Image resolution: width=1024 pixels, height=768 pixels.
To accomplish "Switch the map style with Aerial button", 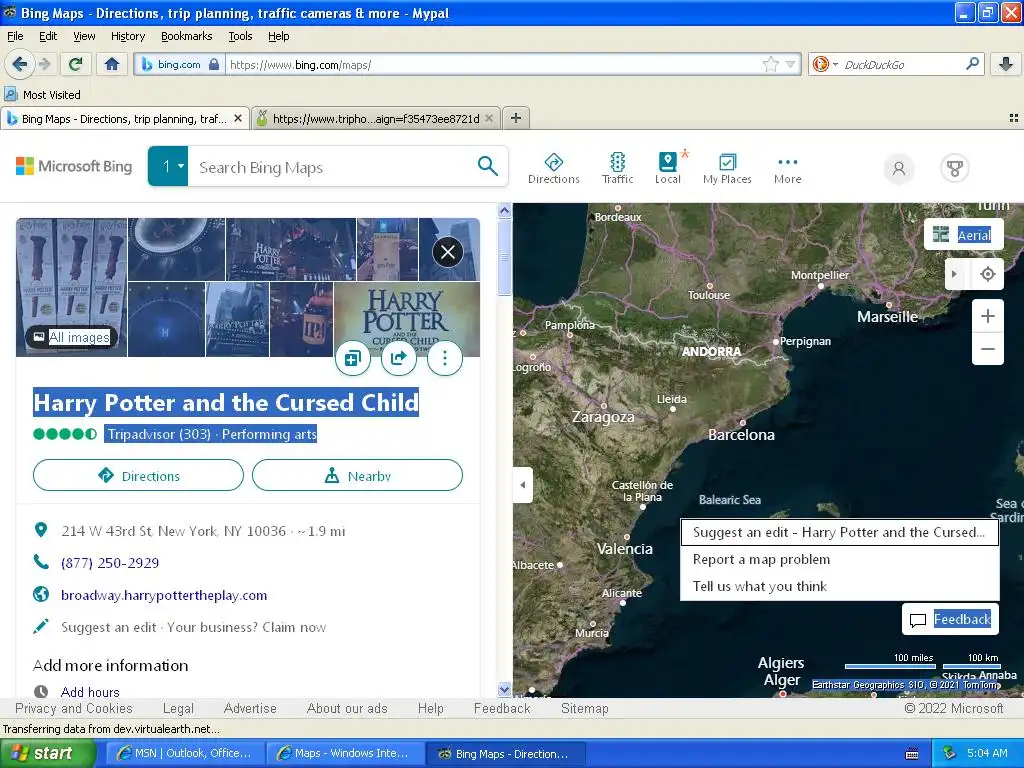I will (963, 234).
